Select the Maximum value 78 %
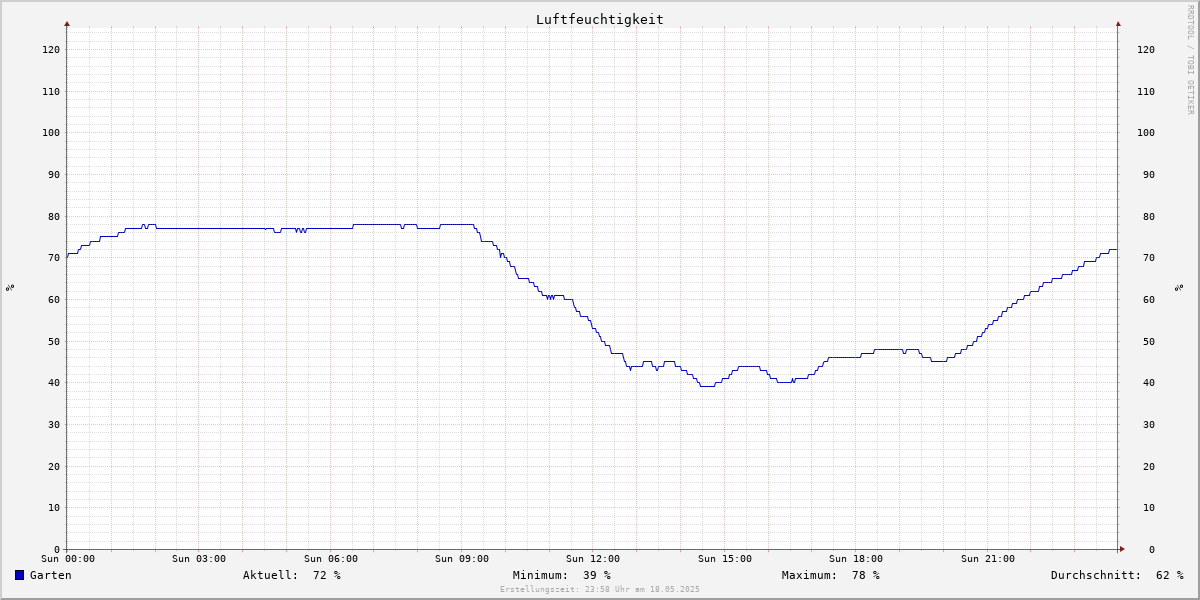This screenshot has height=600, width=1200. click(x=866, y=575)
